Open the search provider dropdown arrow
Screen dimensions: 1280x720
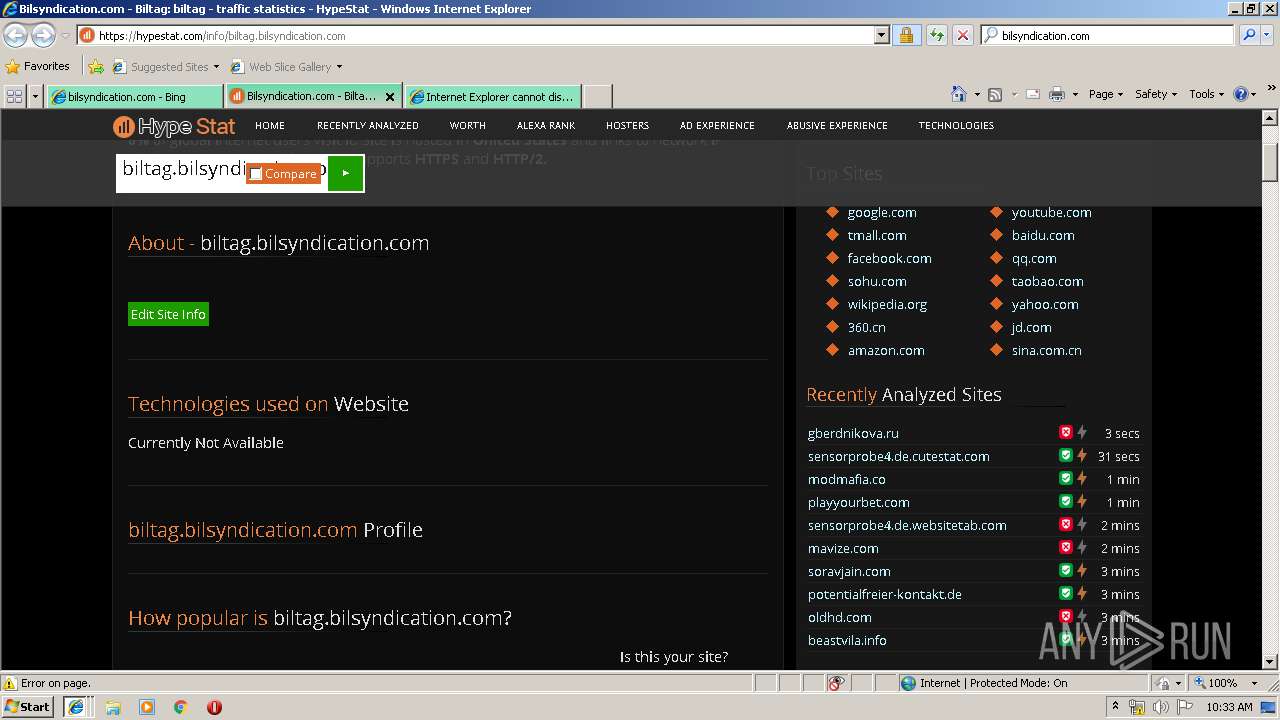pos(1268,35)
